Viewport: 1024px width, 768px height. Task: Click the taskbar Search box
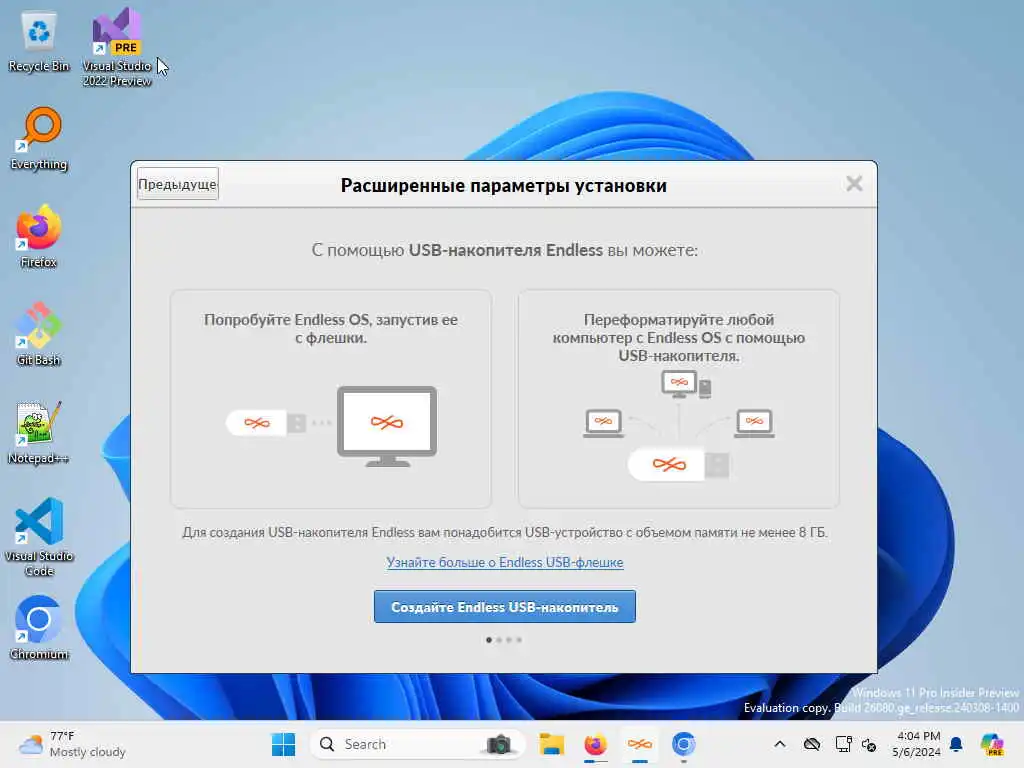(x=417, y=744)
